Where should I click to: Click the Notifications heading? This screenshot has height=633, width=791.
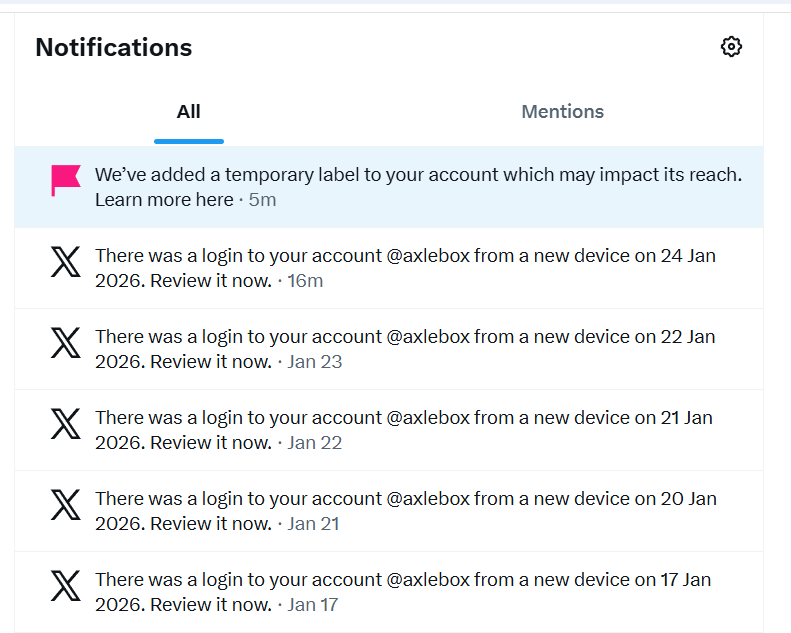[x=114, y=47]
